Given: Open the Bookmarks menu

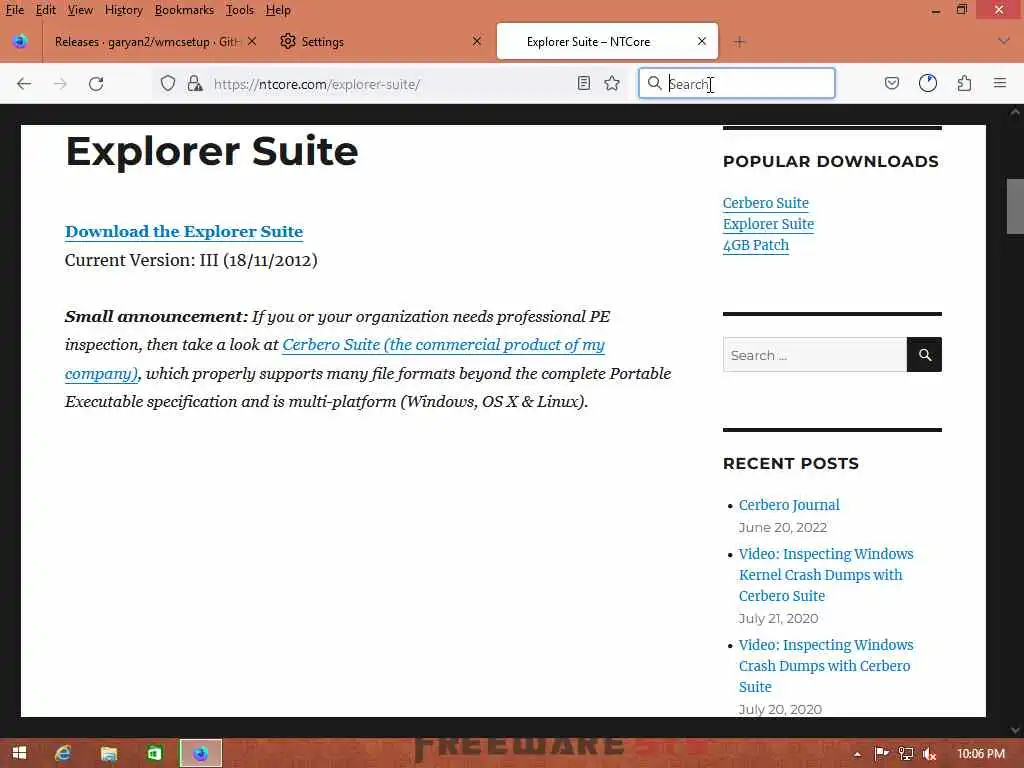Looking at the screenshot, I should point(184,10).
